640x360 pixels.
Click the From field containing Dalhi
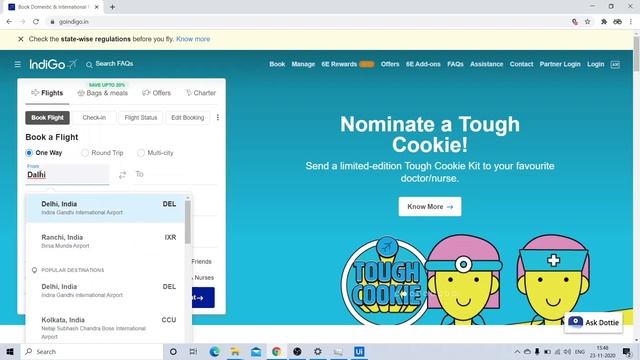coord(67,174)
